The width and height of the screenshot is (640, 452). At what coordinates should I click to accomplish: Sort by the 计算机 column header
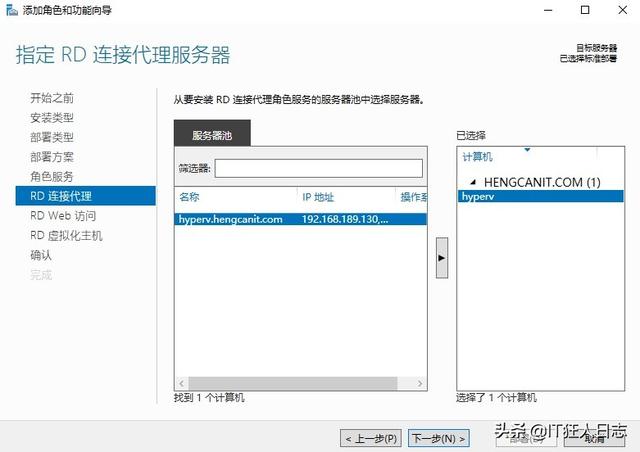click(478, 157)
